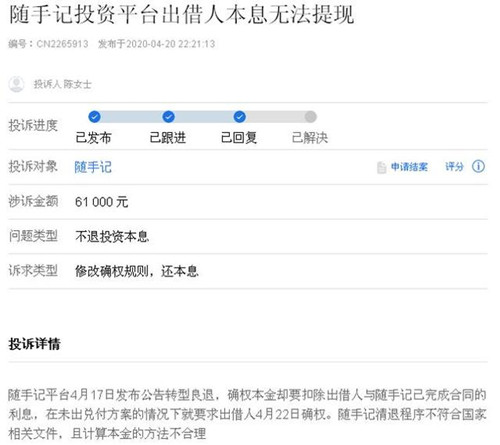Click the 已解决 step label
500x445 pixels.
point(310,137)
